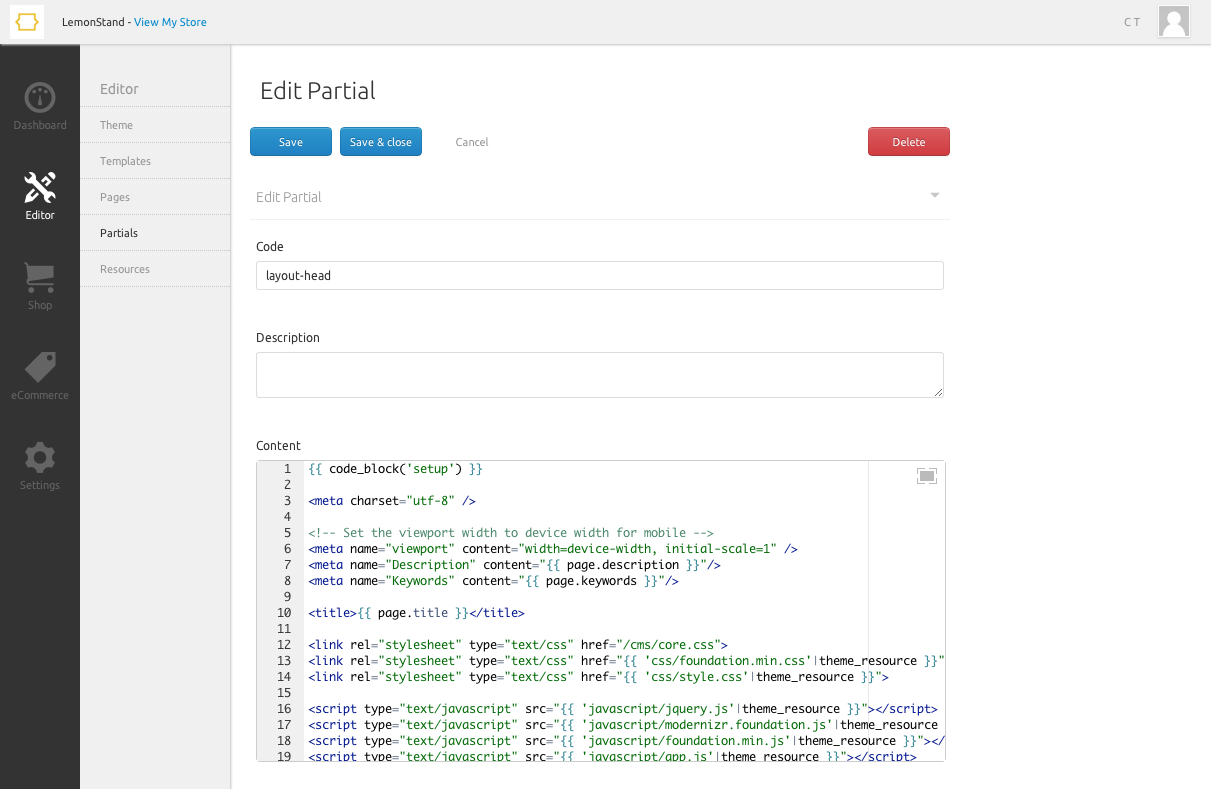This screenshot has height=789, width=1212.
Task: Focus the Code input field
Action: coord(599,276)
